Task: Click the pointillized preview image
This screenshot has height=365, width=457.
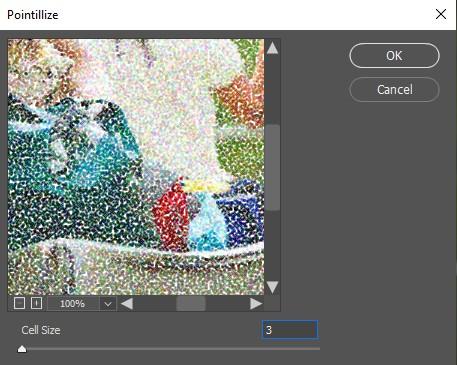Action: tap(136, 167)
